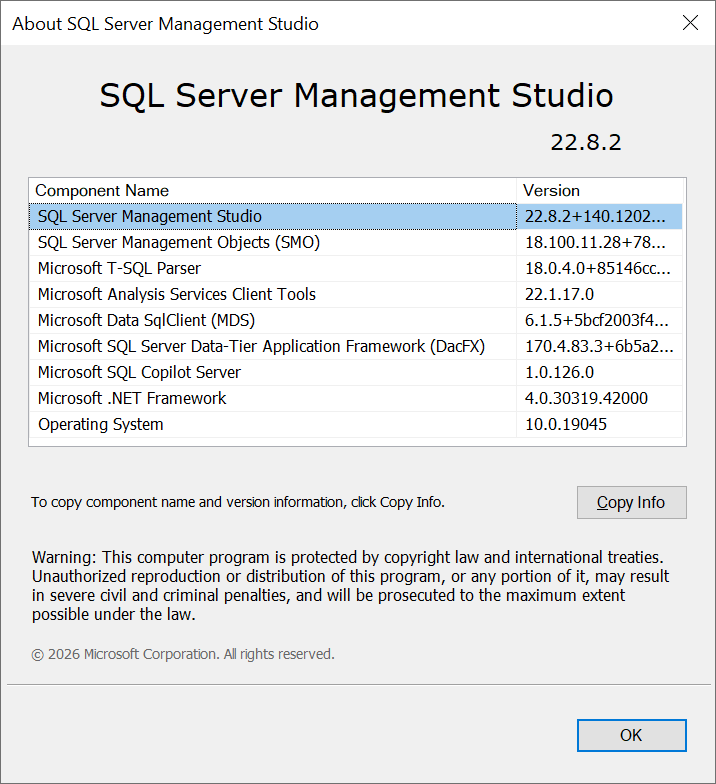Select the SQL Server Management Studio row
This screenshot has height=784, width=716.
coord(356,216)
